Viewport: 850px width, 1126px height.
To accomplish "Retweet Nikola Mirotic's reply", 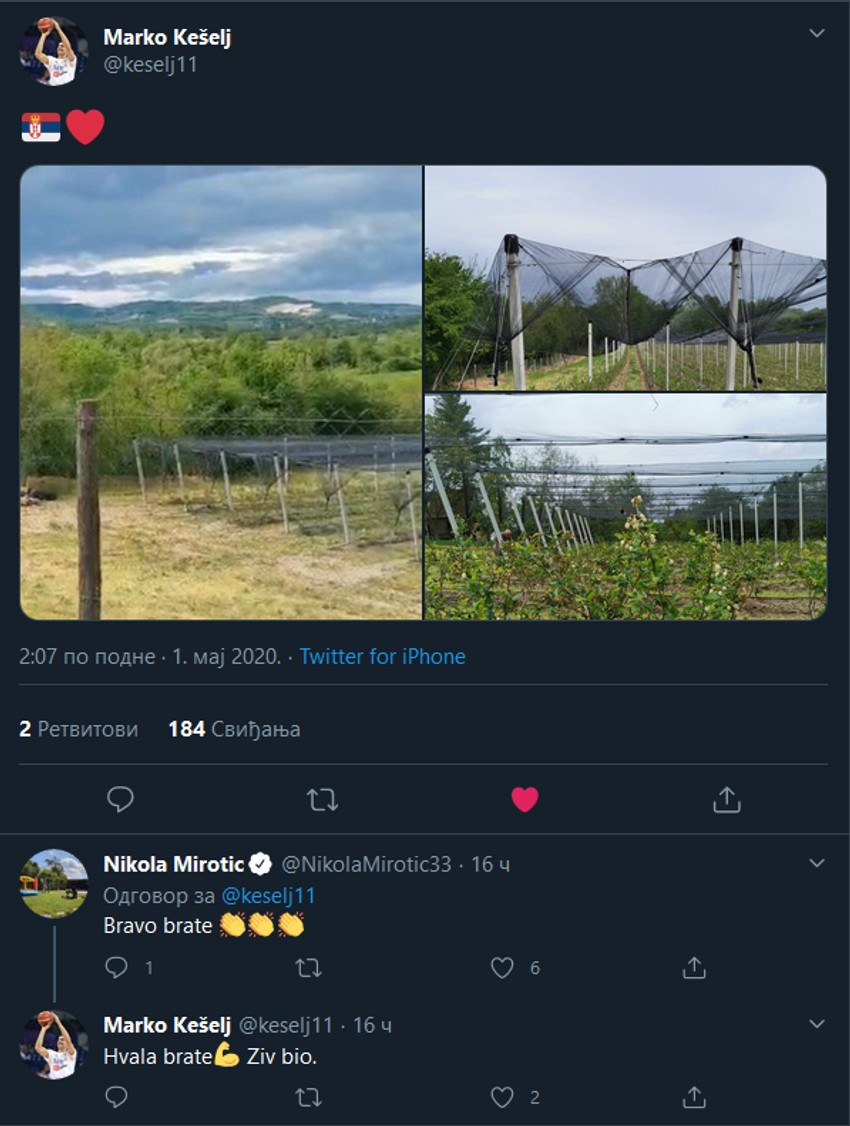I will [309, 967].
